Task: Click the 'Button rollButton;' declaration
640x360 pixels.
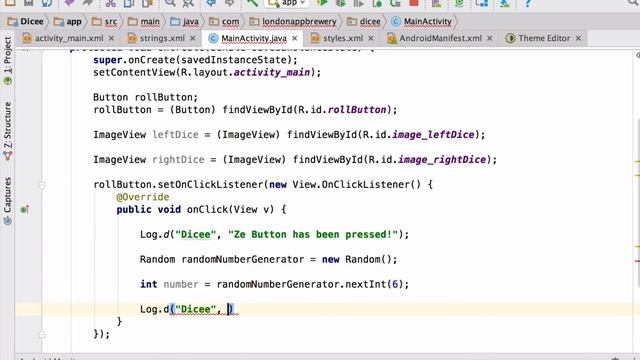Action: pos(145,97)
